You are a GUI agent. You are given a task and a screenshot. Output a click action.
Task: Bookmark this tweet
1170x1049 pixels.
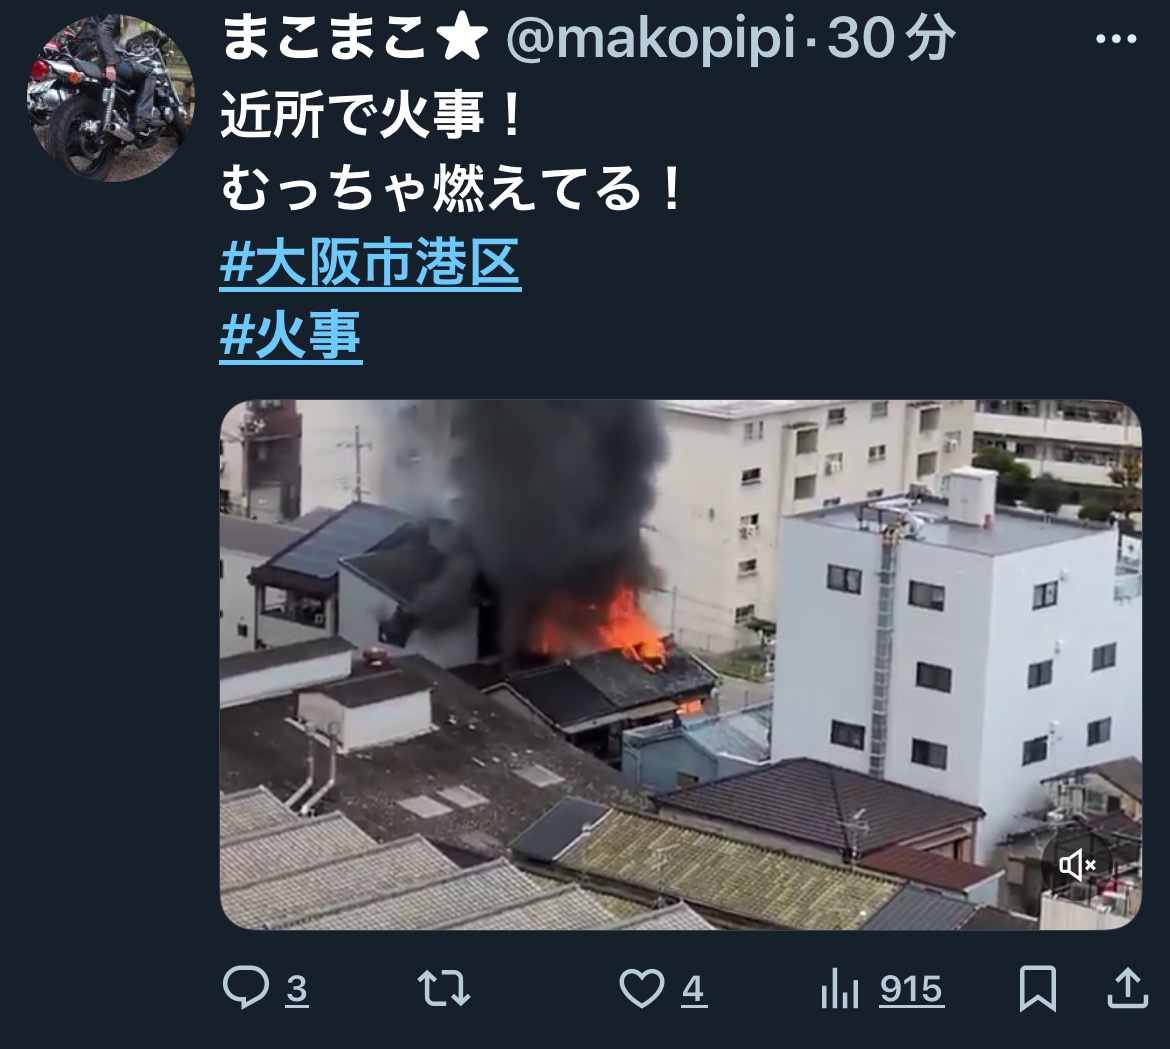1038,989
